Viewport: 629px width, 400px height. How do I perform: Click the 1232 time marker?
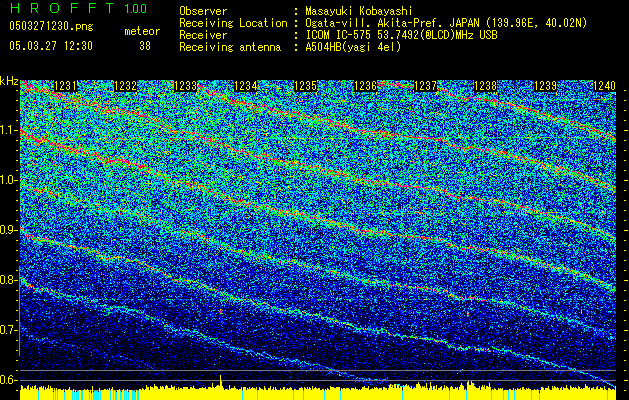tap(126, 86)
